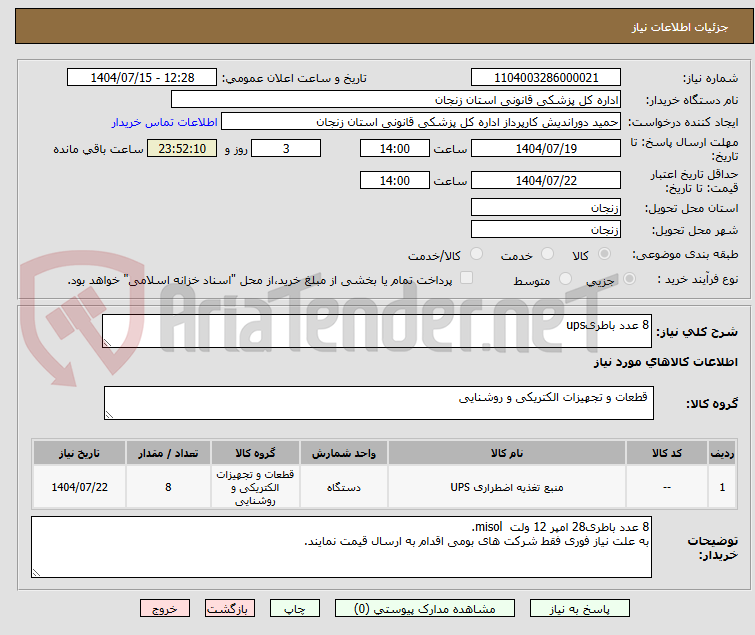
Task: Click the نام کالا column header
Action: pyautogui.click(x=507, y=453)
